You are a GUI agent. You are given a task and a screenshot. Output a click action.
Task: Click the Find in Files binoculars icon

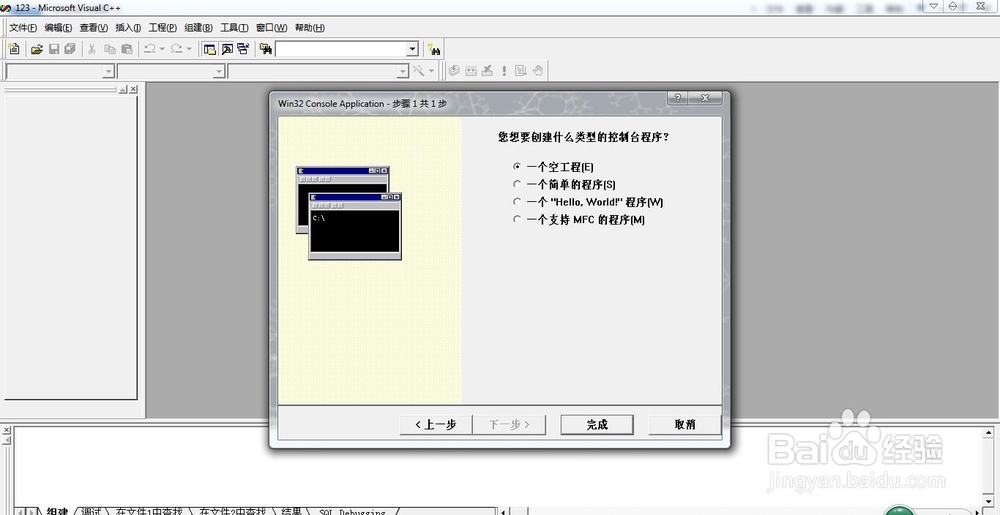click(x=266, y=49)
